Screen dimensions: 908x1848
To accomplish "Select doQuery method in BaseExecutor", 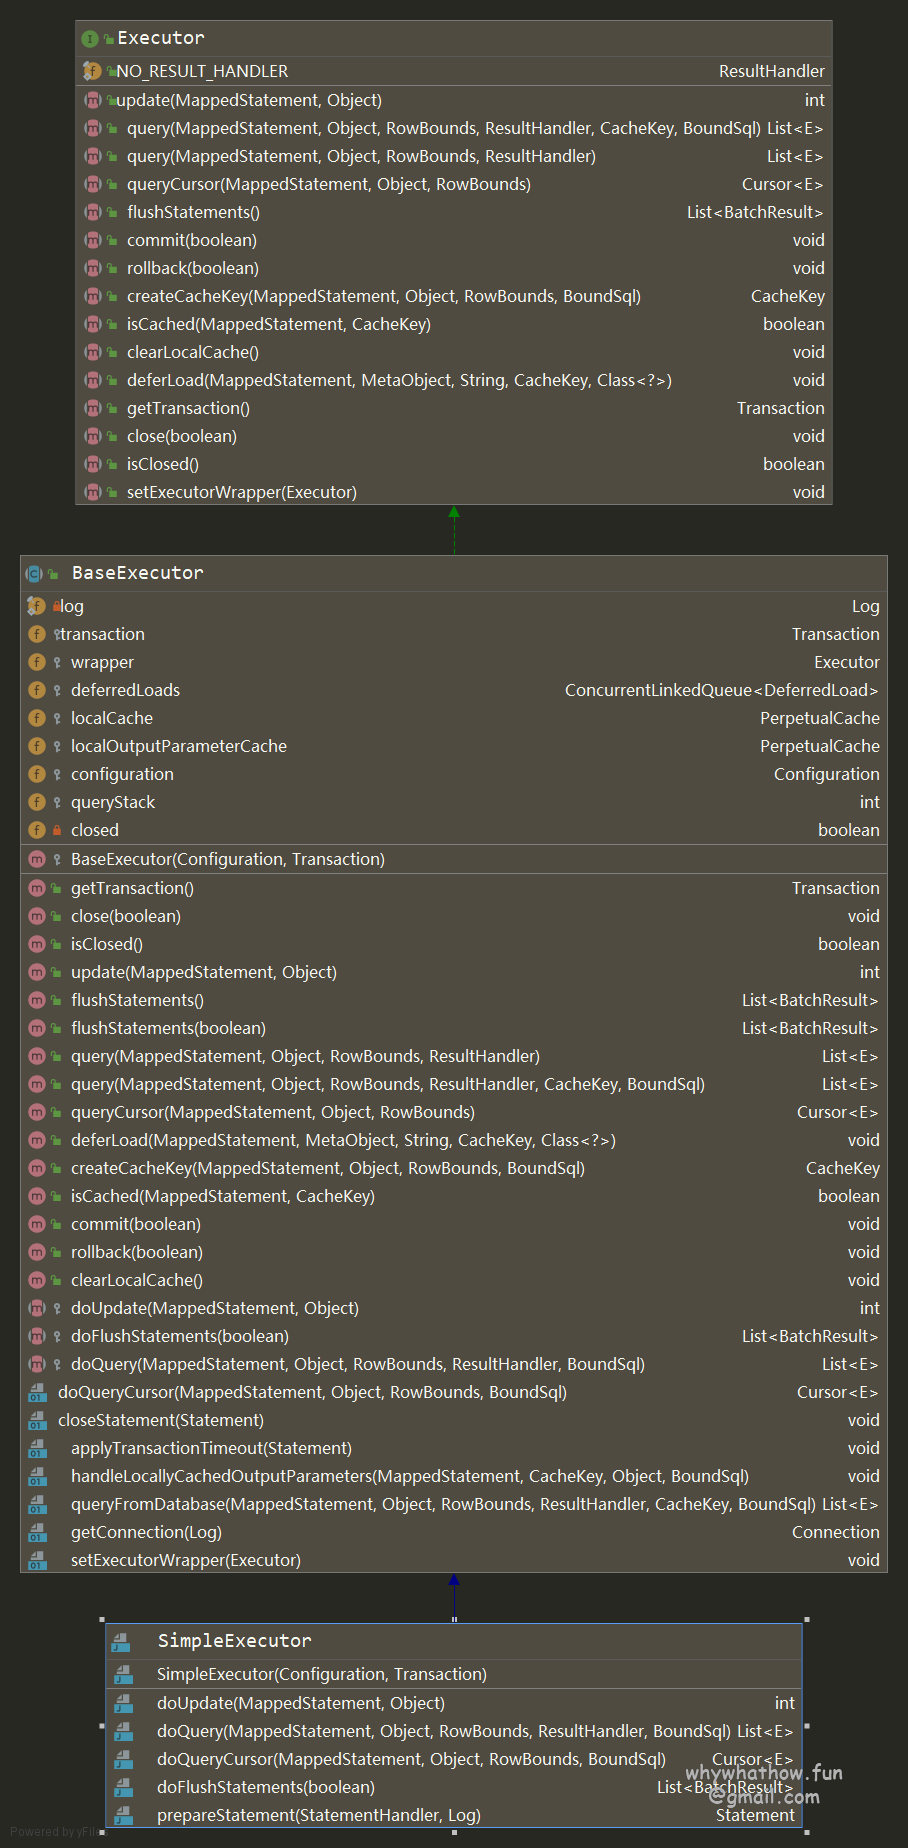I will [x=358, y=1364].
